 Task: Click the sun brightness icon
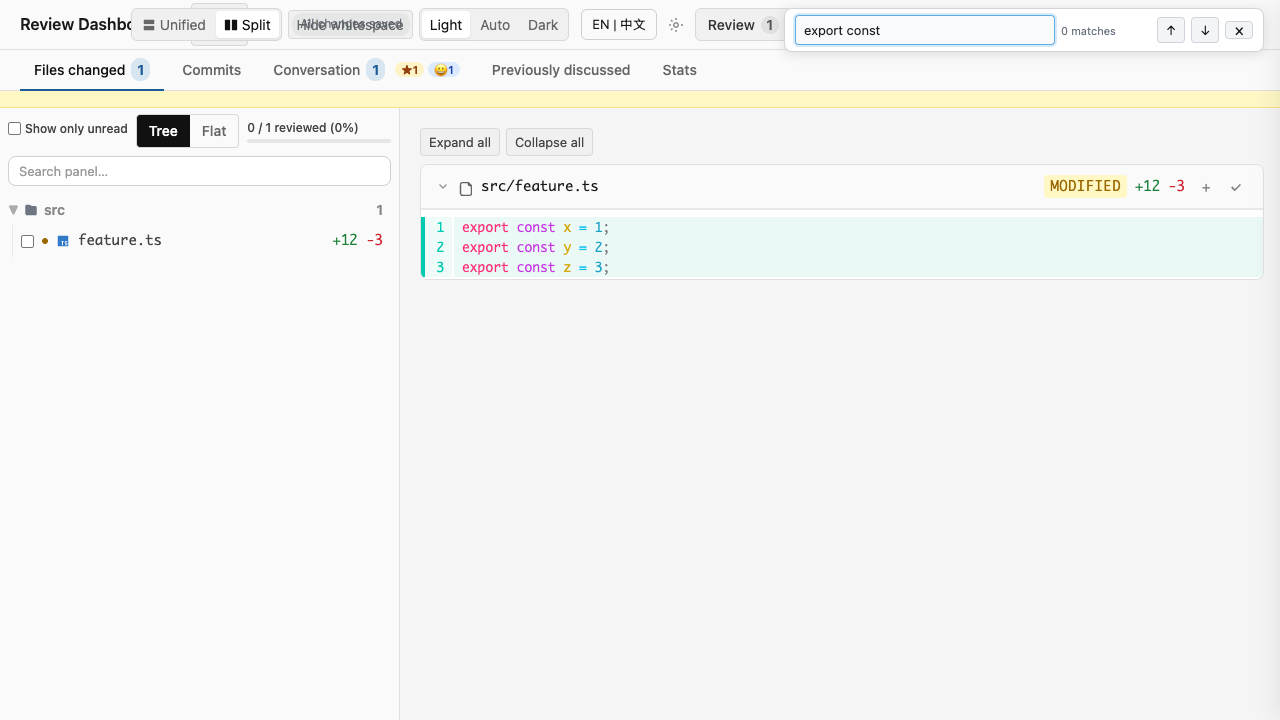pyautogui.click(x=676, y=25)
